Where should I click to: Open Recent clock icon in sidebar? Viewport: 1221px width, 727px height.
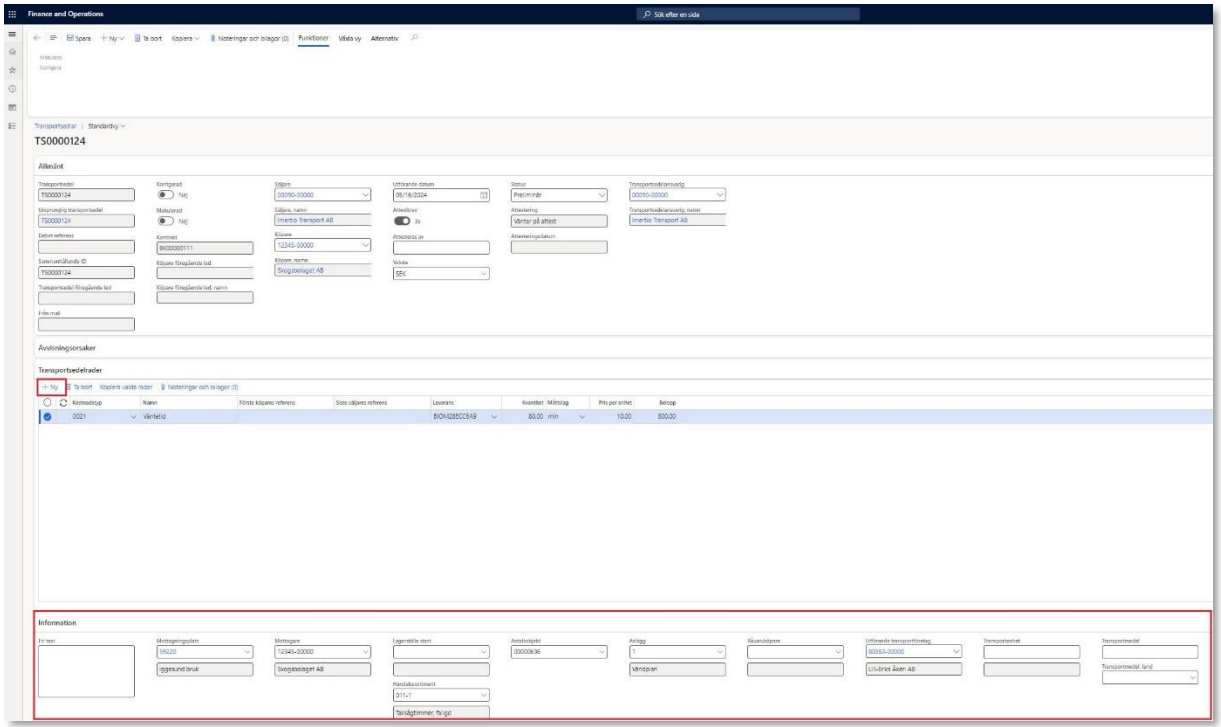coord(9,89)
